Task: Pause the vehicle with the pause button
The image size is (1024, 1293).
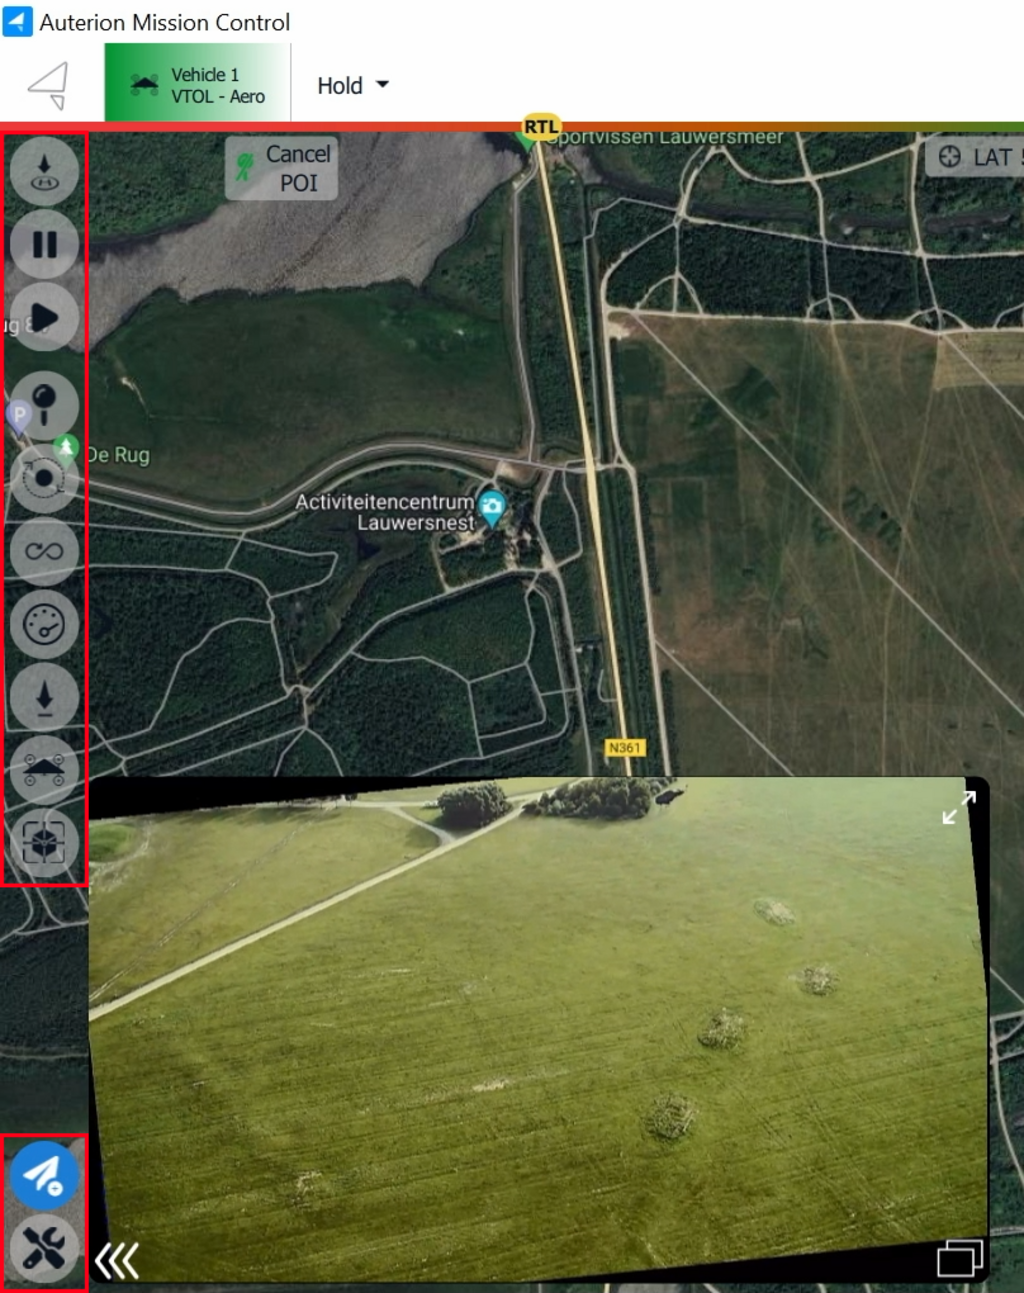Action: [44, 244]
